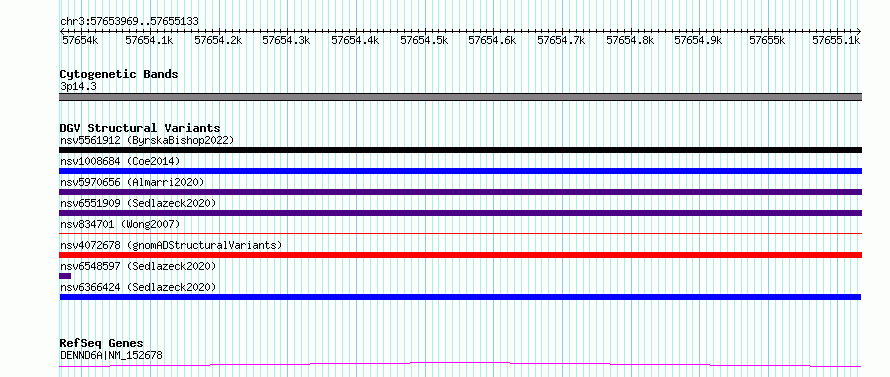Select the purple nsv5970656 variant bar
The image size is (890, 377).
coord(460,192)
